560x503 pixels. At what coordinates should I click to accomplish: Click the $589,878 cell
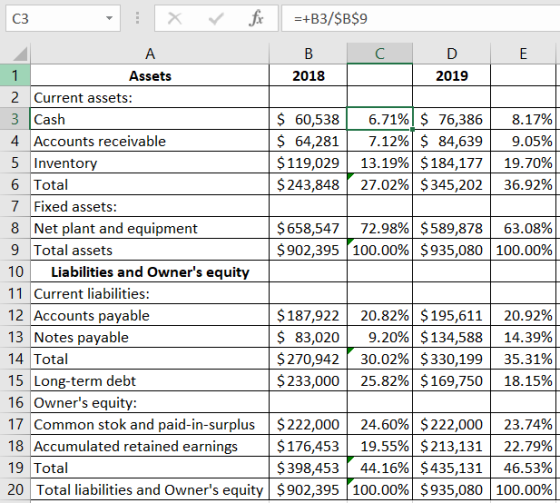[452, 228]
